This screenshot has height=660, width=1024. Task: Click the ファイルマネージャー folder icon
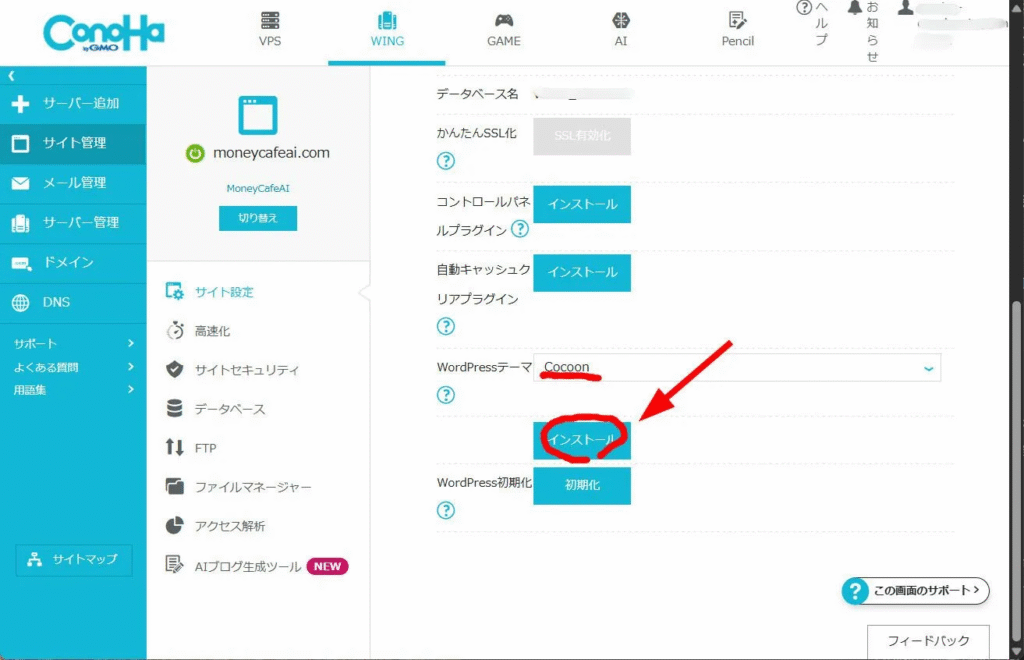click(174, 486)
